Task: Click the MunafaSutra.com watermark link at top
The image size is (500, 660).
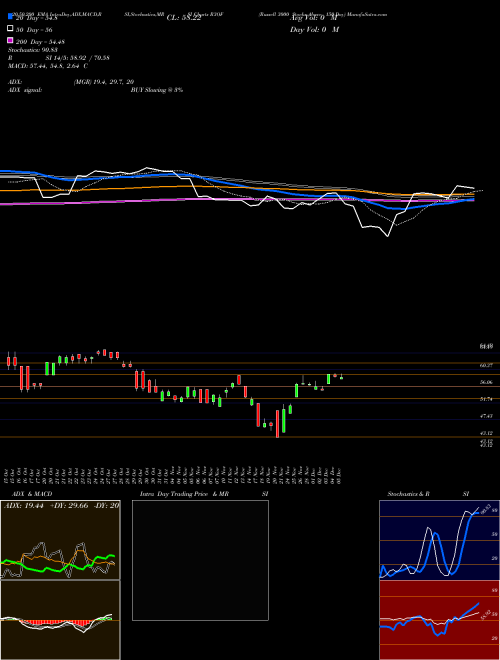Action: pyautogui.click(x=365, y=14)
